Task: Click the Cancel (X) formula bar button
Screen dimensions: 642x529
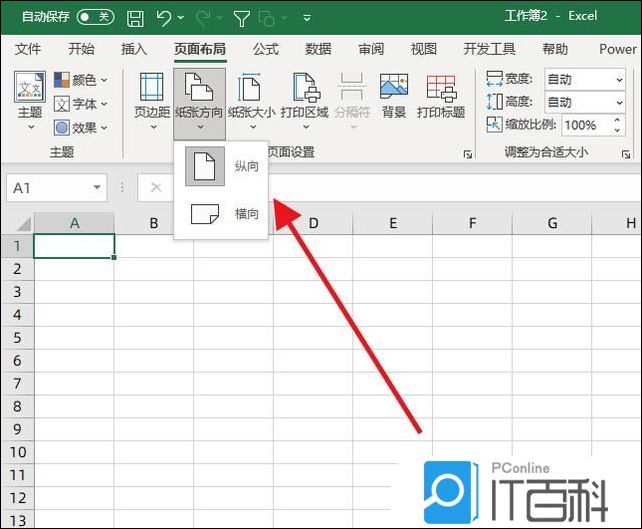Action: 156,188
